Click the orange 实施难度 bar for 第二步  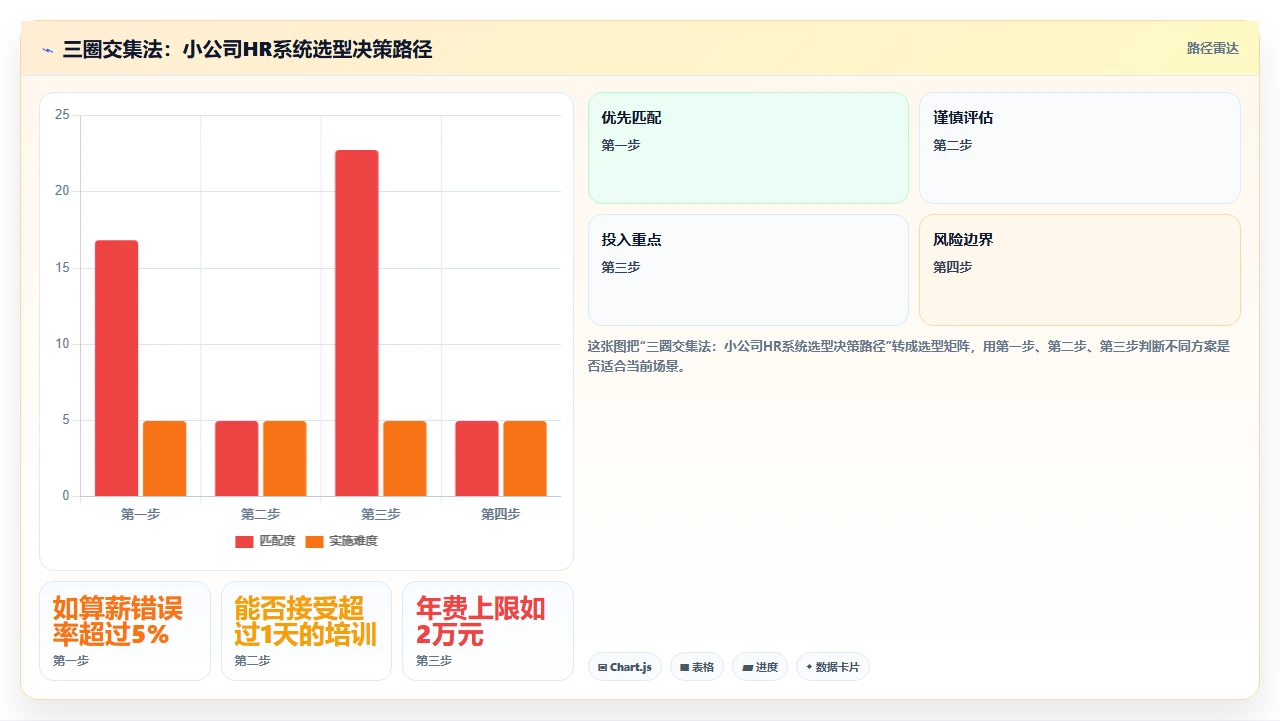click(284, 458)
